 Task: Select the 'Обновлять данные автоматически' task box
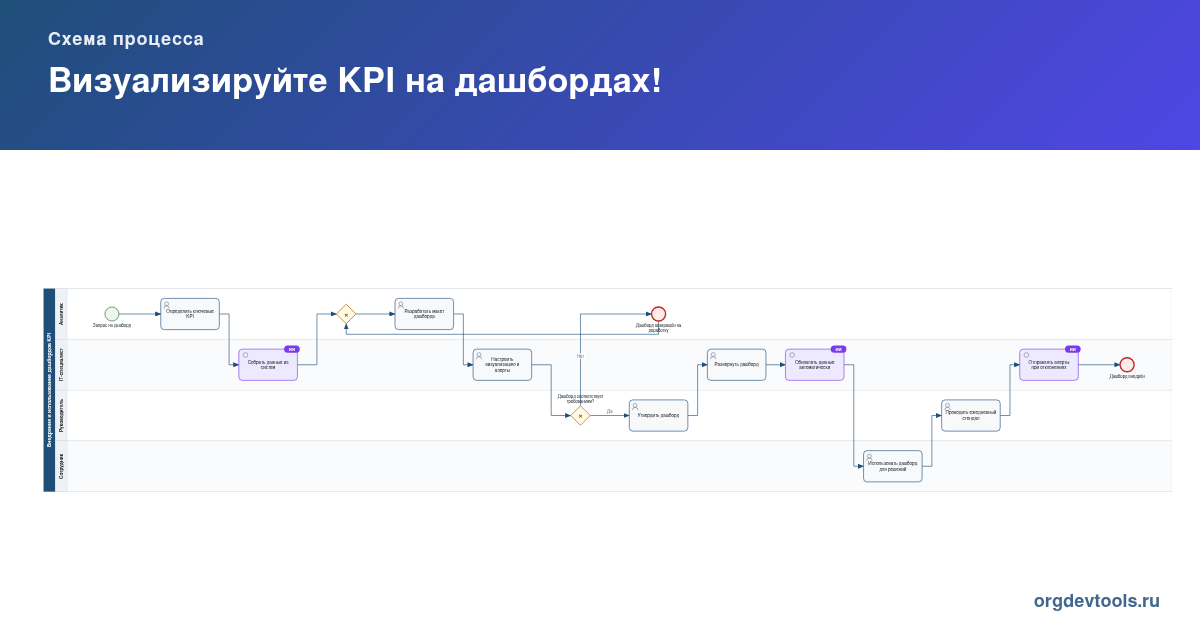click(815, 365)
